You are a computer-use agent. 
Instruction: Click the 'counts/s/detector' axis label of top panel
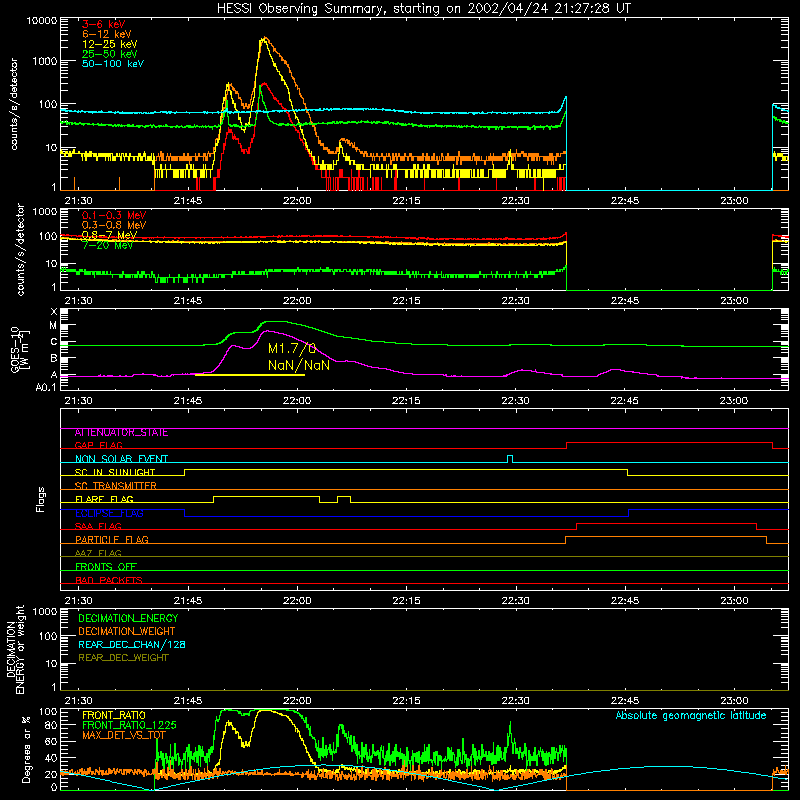[x=14, y=104]
